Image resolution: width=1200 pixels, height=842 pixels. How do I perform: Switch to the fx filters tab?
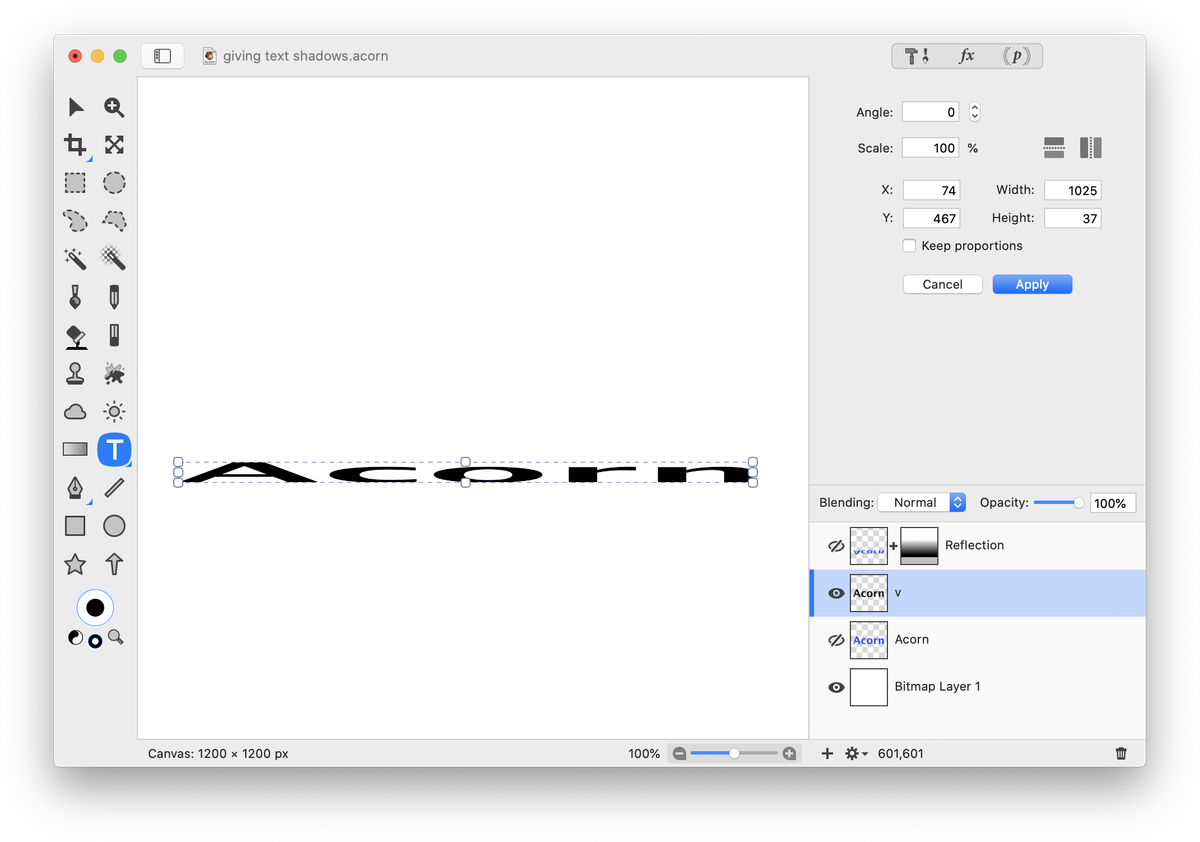(967, 56)
